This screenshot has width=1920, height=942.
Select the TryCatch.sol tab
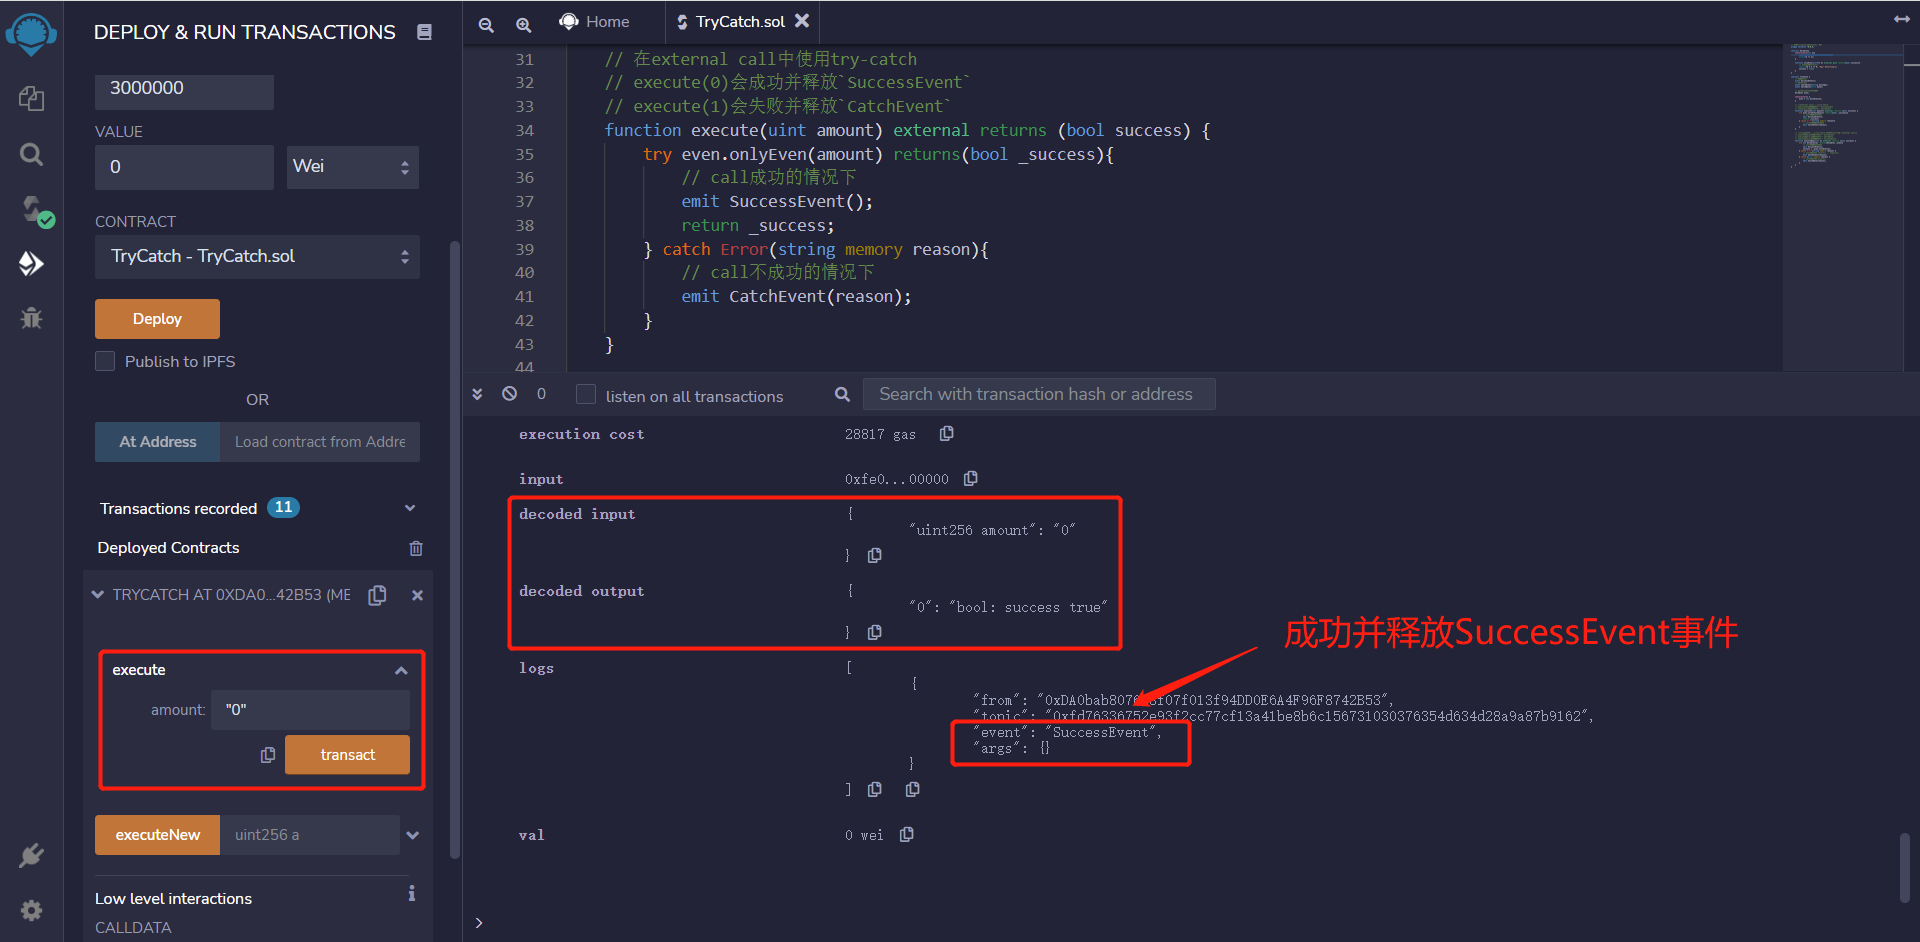point(737,21)
